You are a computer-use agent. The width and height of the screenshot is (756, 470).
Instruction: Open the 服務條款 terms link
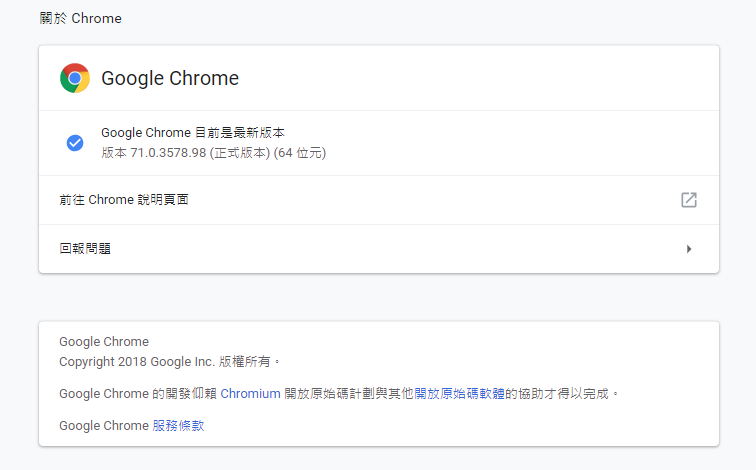click(x=178, y=426)
